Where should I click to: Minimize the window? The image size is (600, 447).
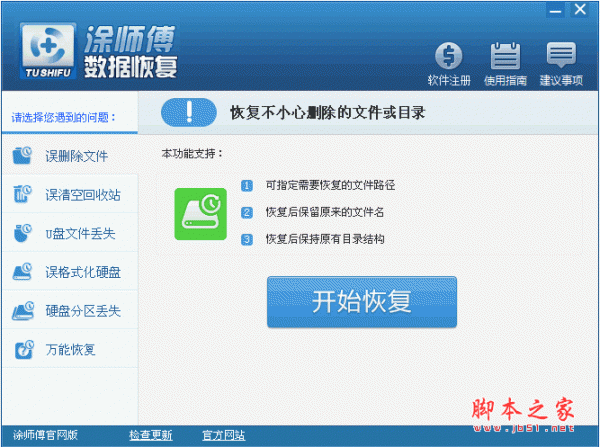[x=555, y=10]
